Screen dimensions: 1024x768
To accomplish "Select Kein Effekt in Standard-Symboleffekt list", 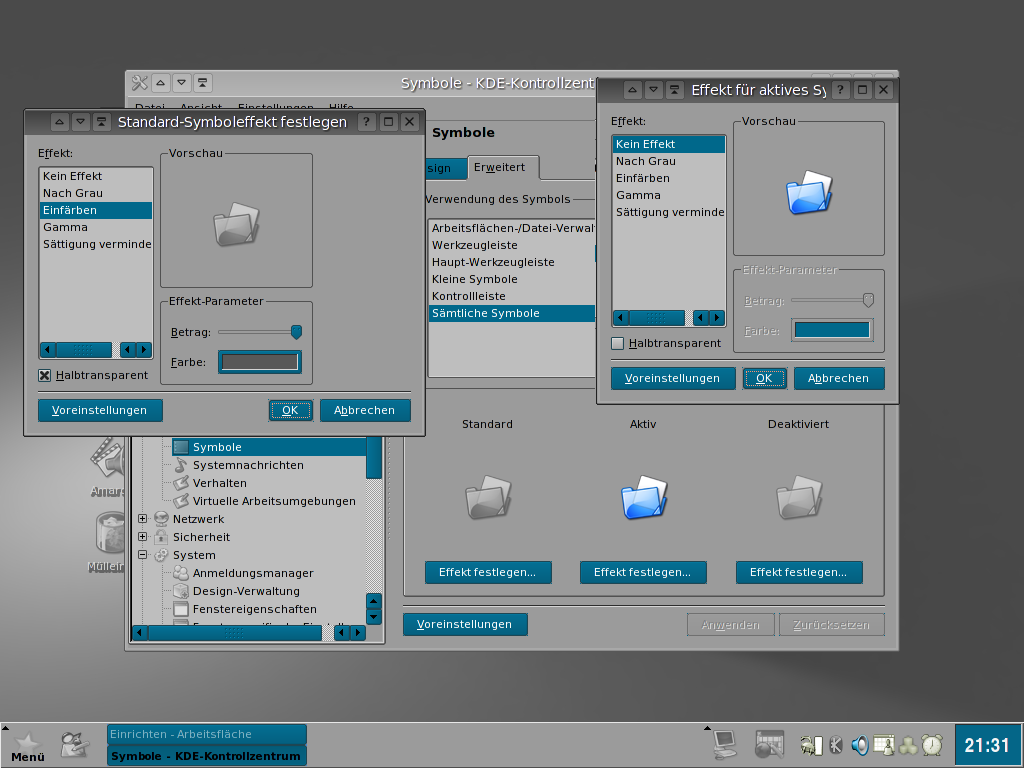I will coord(95,176).
